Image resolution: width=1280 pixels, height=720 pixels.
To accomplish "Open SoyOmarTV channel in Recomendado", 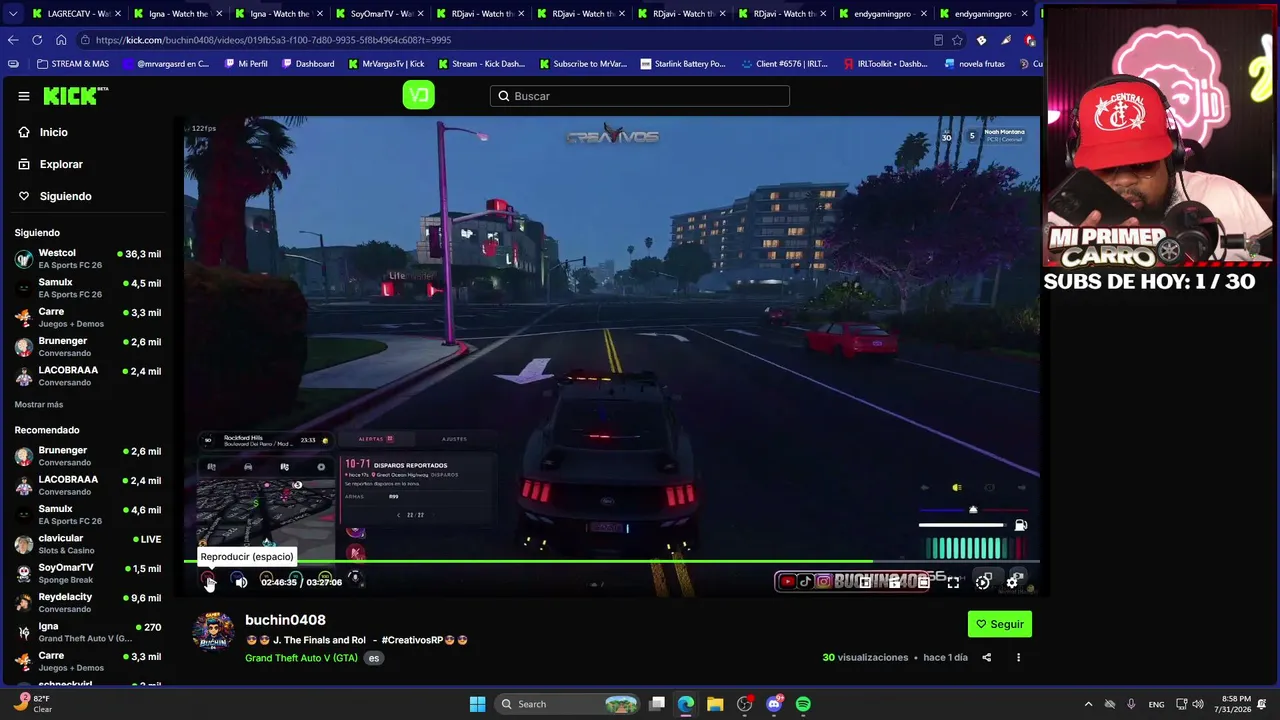I will click(x=88, y=573).
